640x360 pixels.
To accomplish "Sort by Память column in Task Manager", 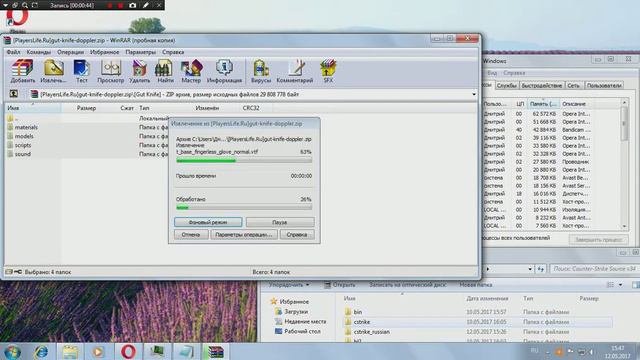I will tap(543, 104).
